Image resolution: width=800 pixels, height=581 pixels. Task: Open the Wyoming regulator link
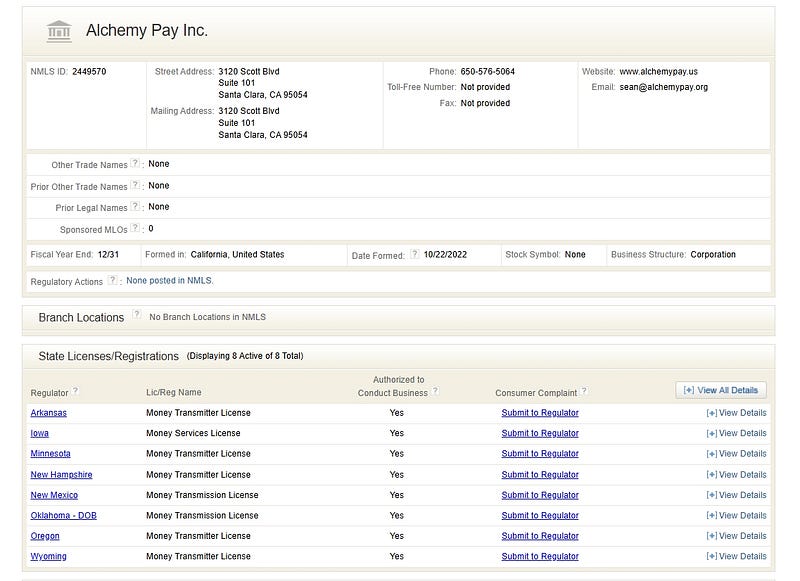point(48,556)
